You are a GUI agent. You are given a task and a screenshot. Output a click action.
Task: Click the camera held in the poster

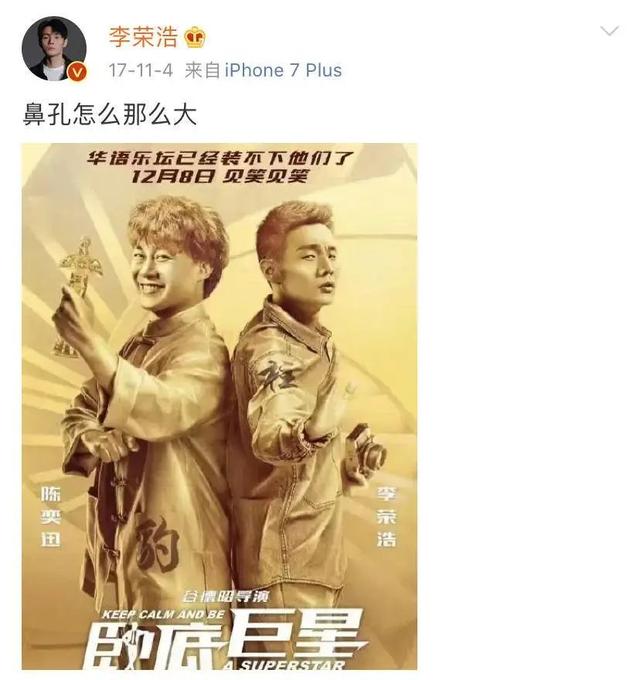pyautogui.click(x=368, y=451)
